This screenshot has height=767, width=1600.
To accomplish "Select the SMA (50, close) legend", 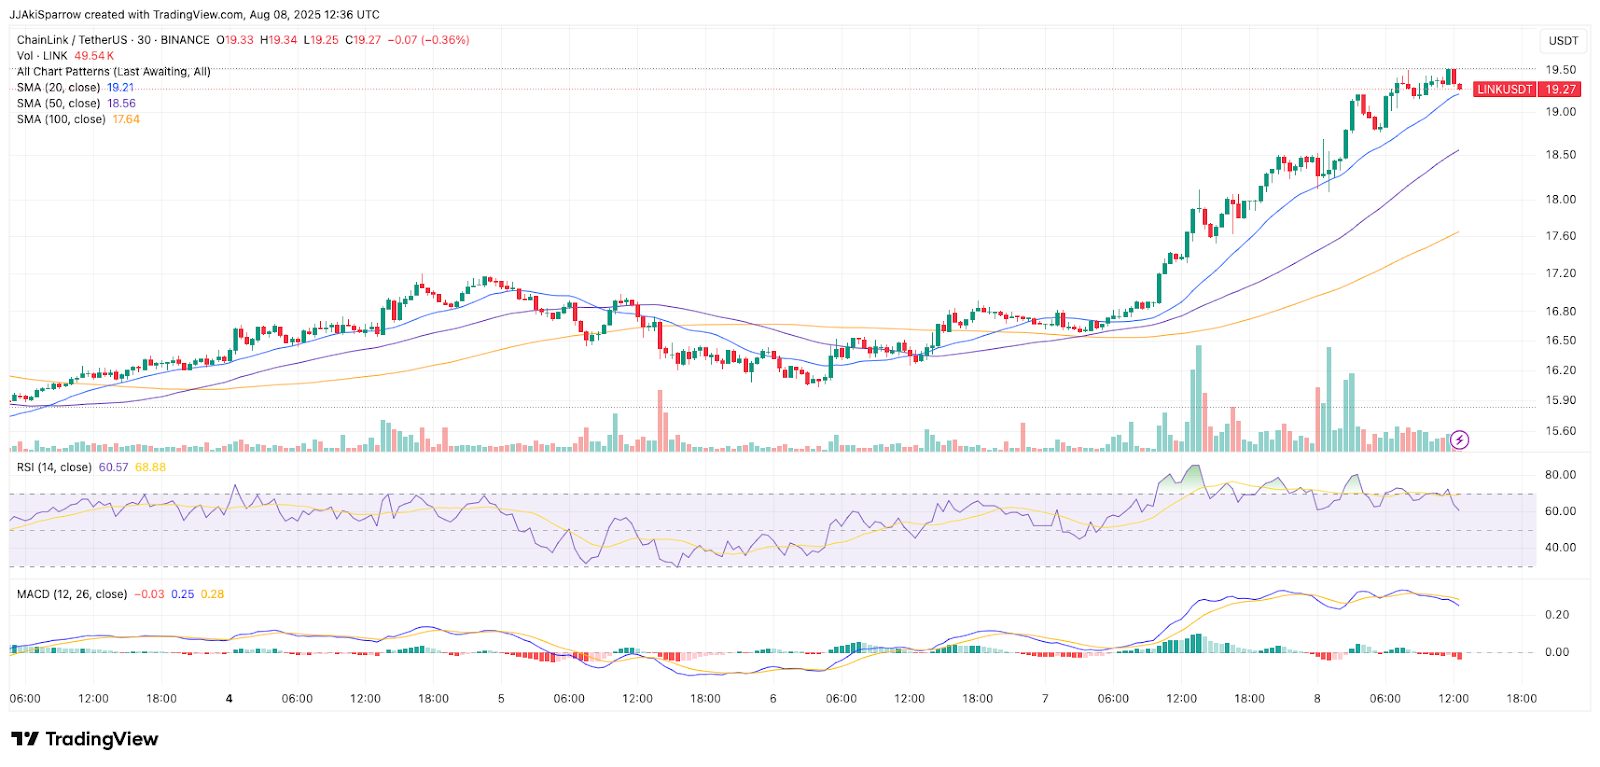I will point(58,104).
